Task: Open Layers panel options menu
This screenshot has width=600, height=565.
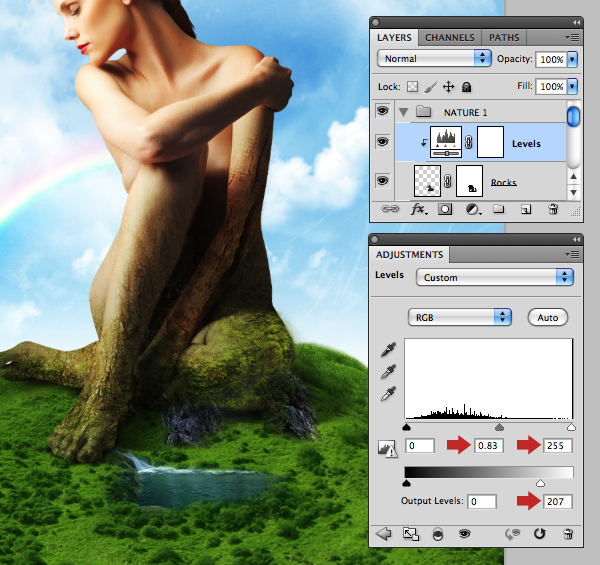Action: 572,37
